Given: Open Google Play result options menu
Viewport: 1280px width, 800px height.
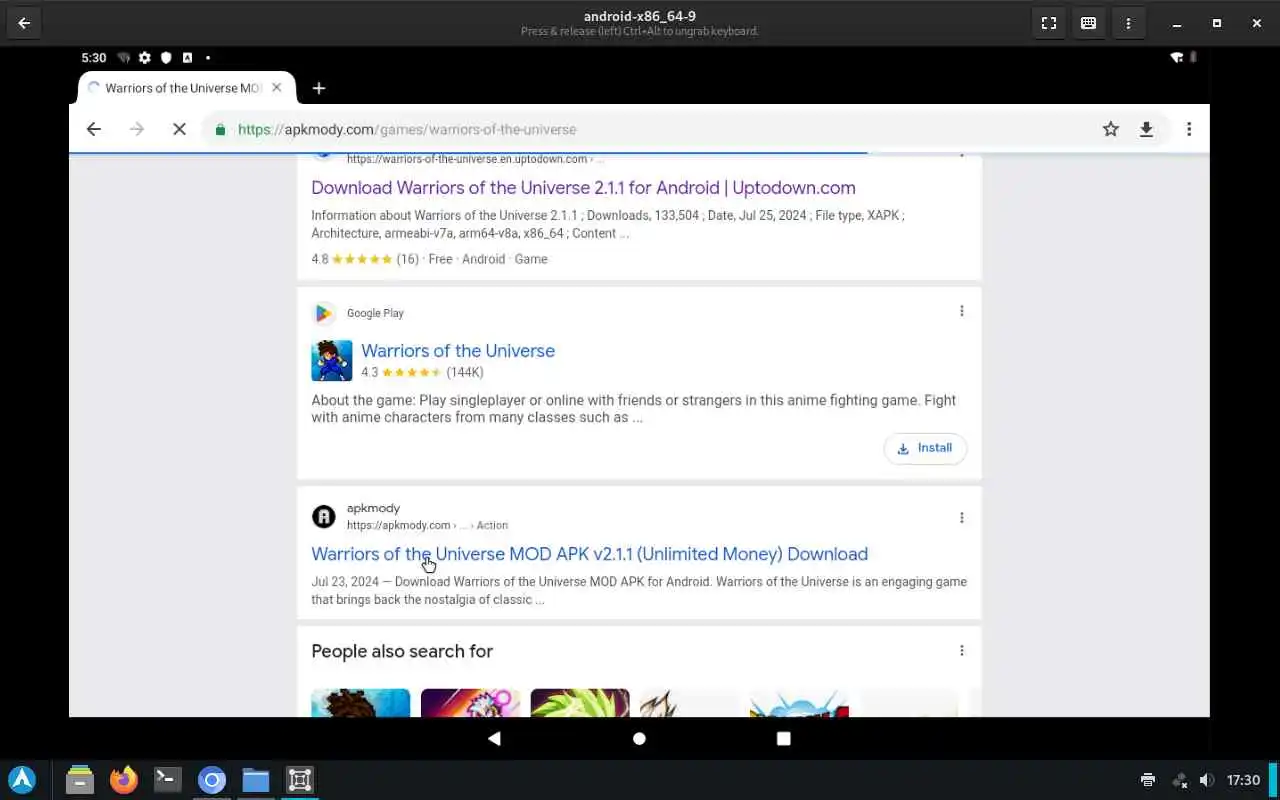Looking at the screenshot, I should (x=962, y=311).
